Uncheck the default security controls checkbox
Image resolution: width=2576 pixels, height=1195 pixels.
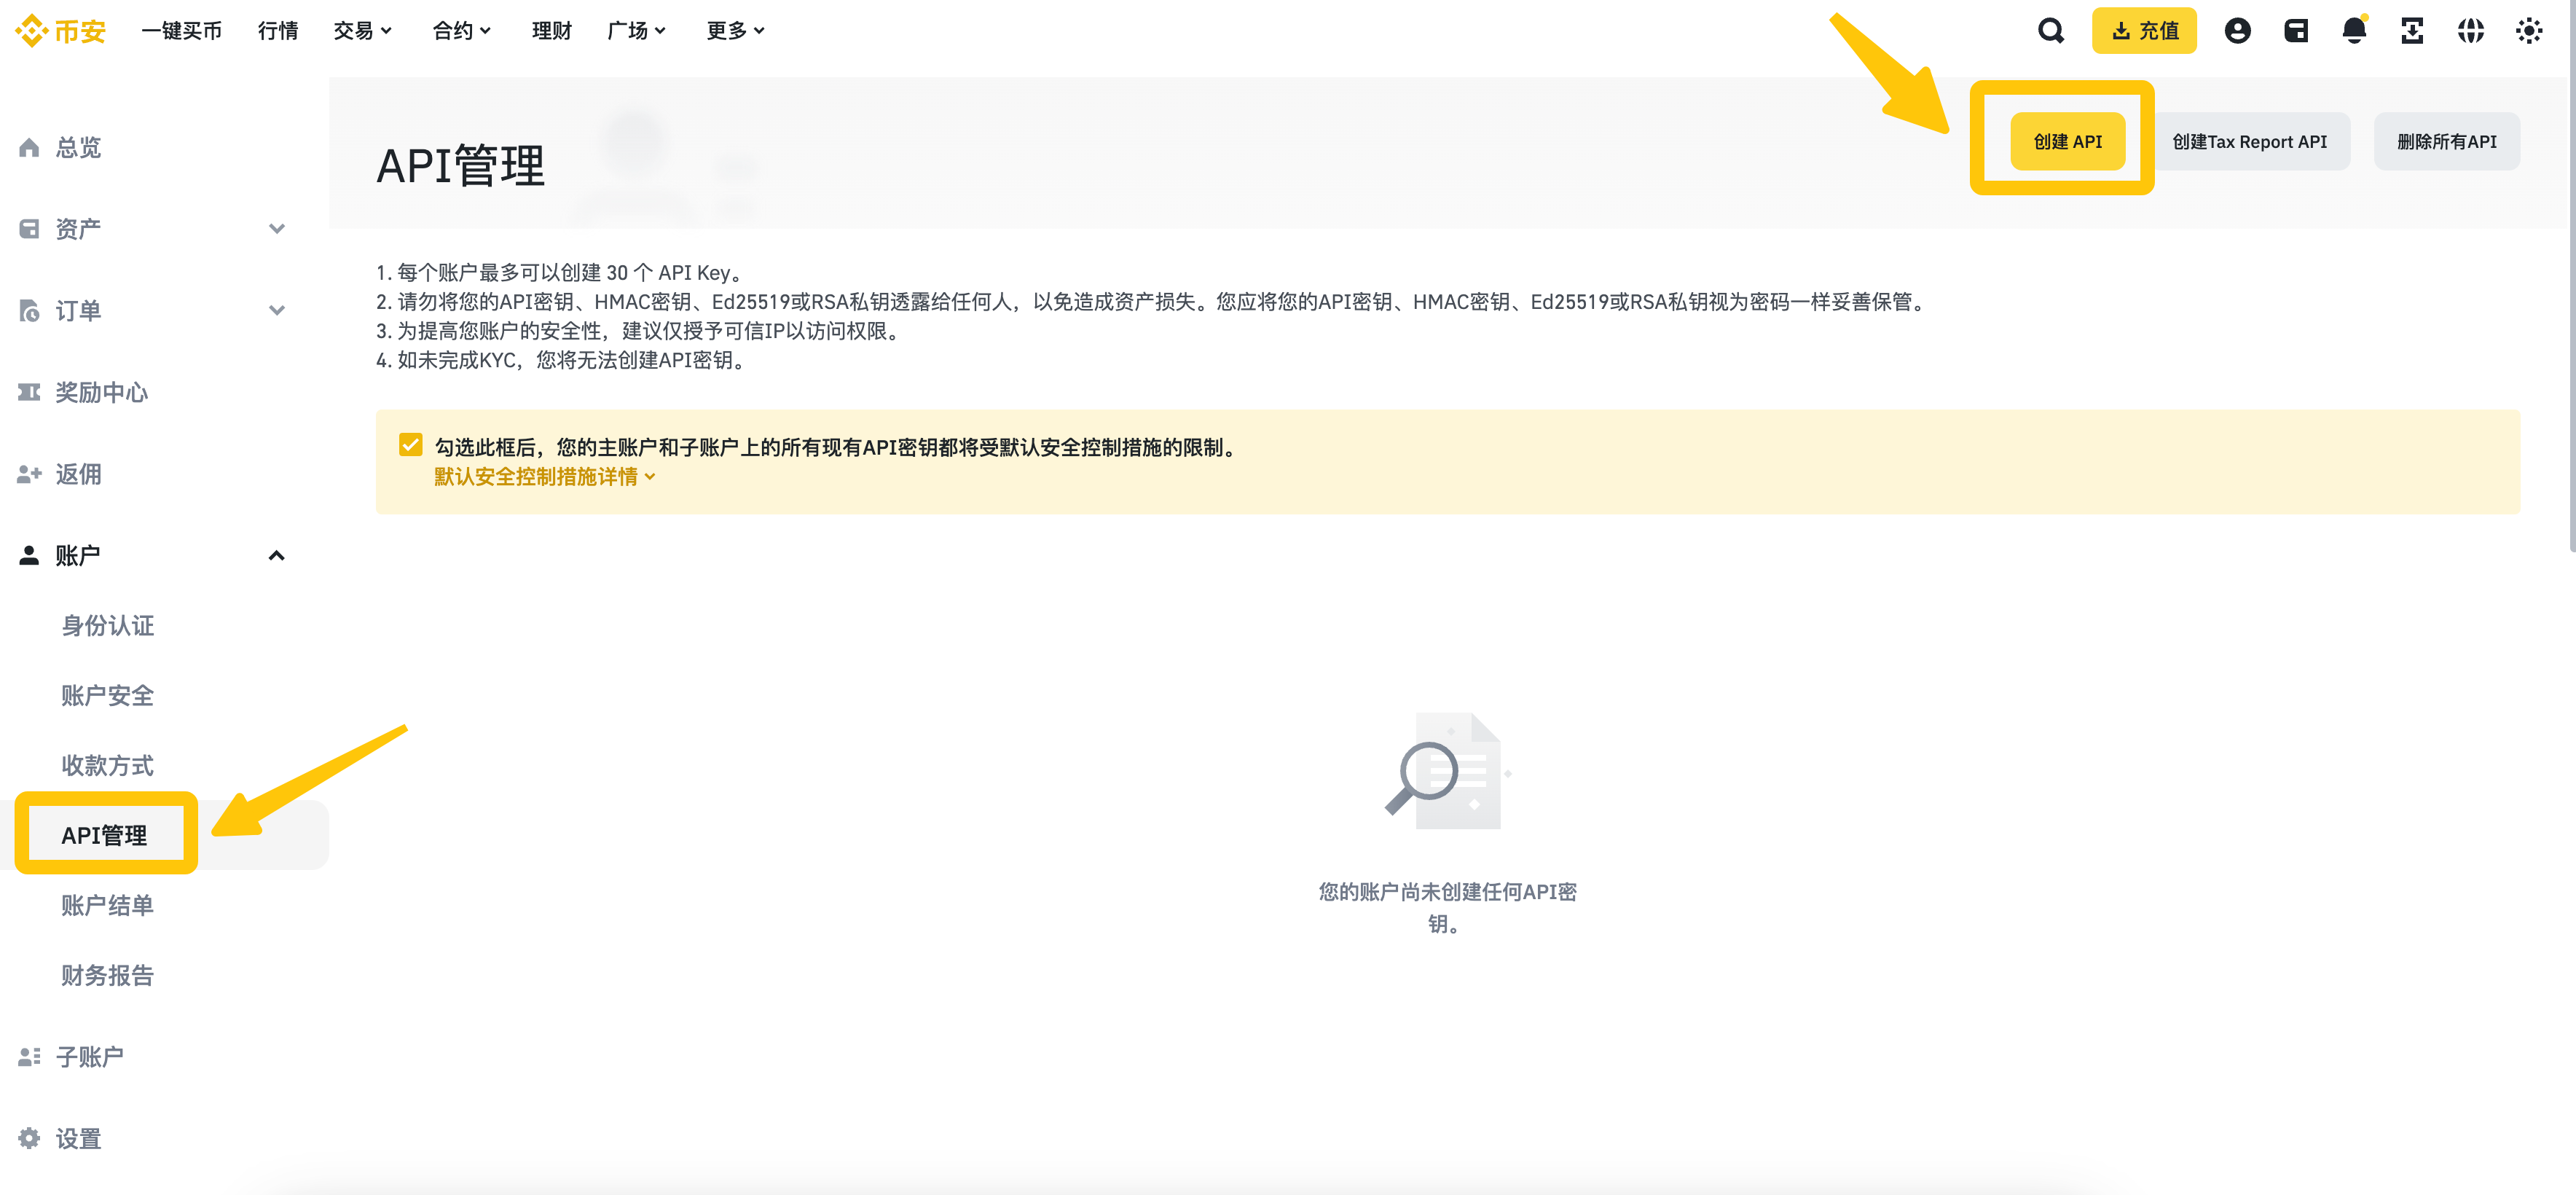410,445
